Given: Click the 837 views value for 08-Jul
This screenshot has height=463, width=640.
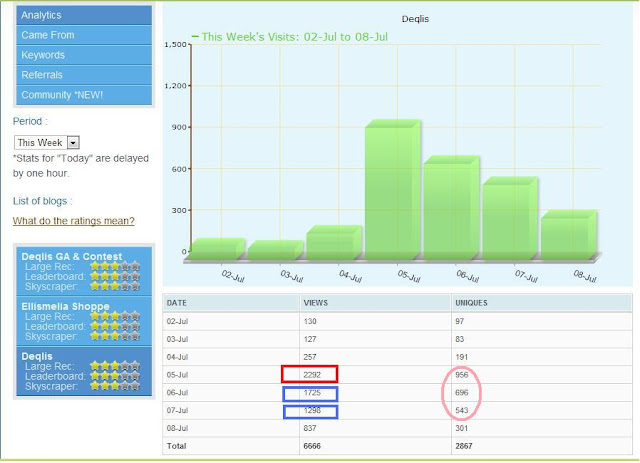Looking at the screenshot, I should tap(310, 428).
